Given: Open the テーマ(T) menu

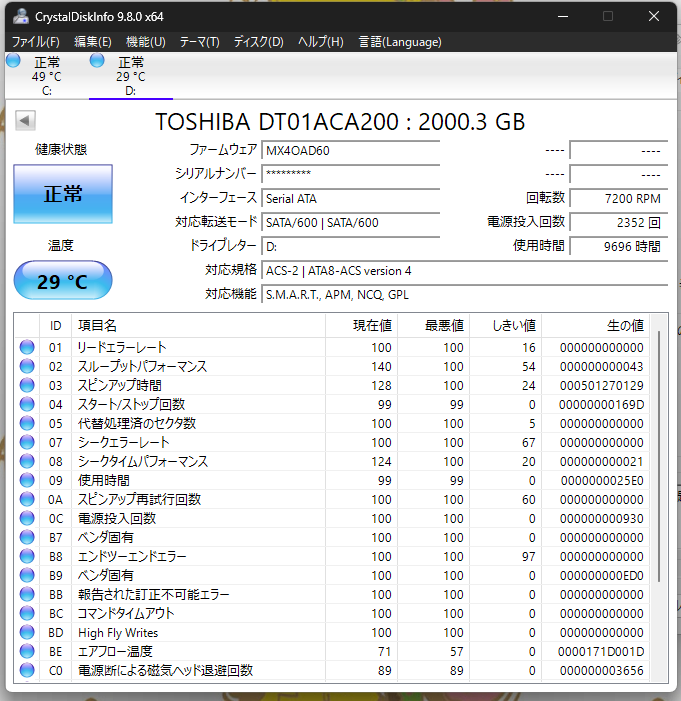Looking at the screenshot, I should (199, 42).
